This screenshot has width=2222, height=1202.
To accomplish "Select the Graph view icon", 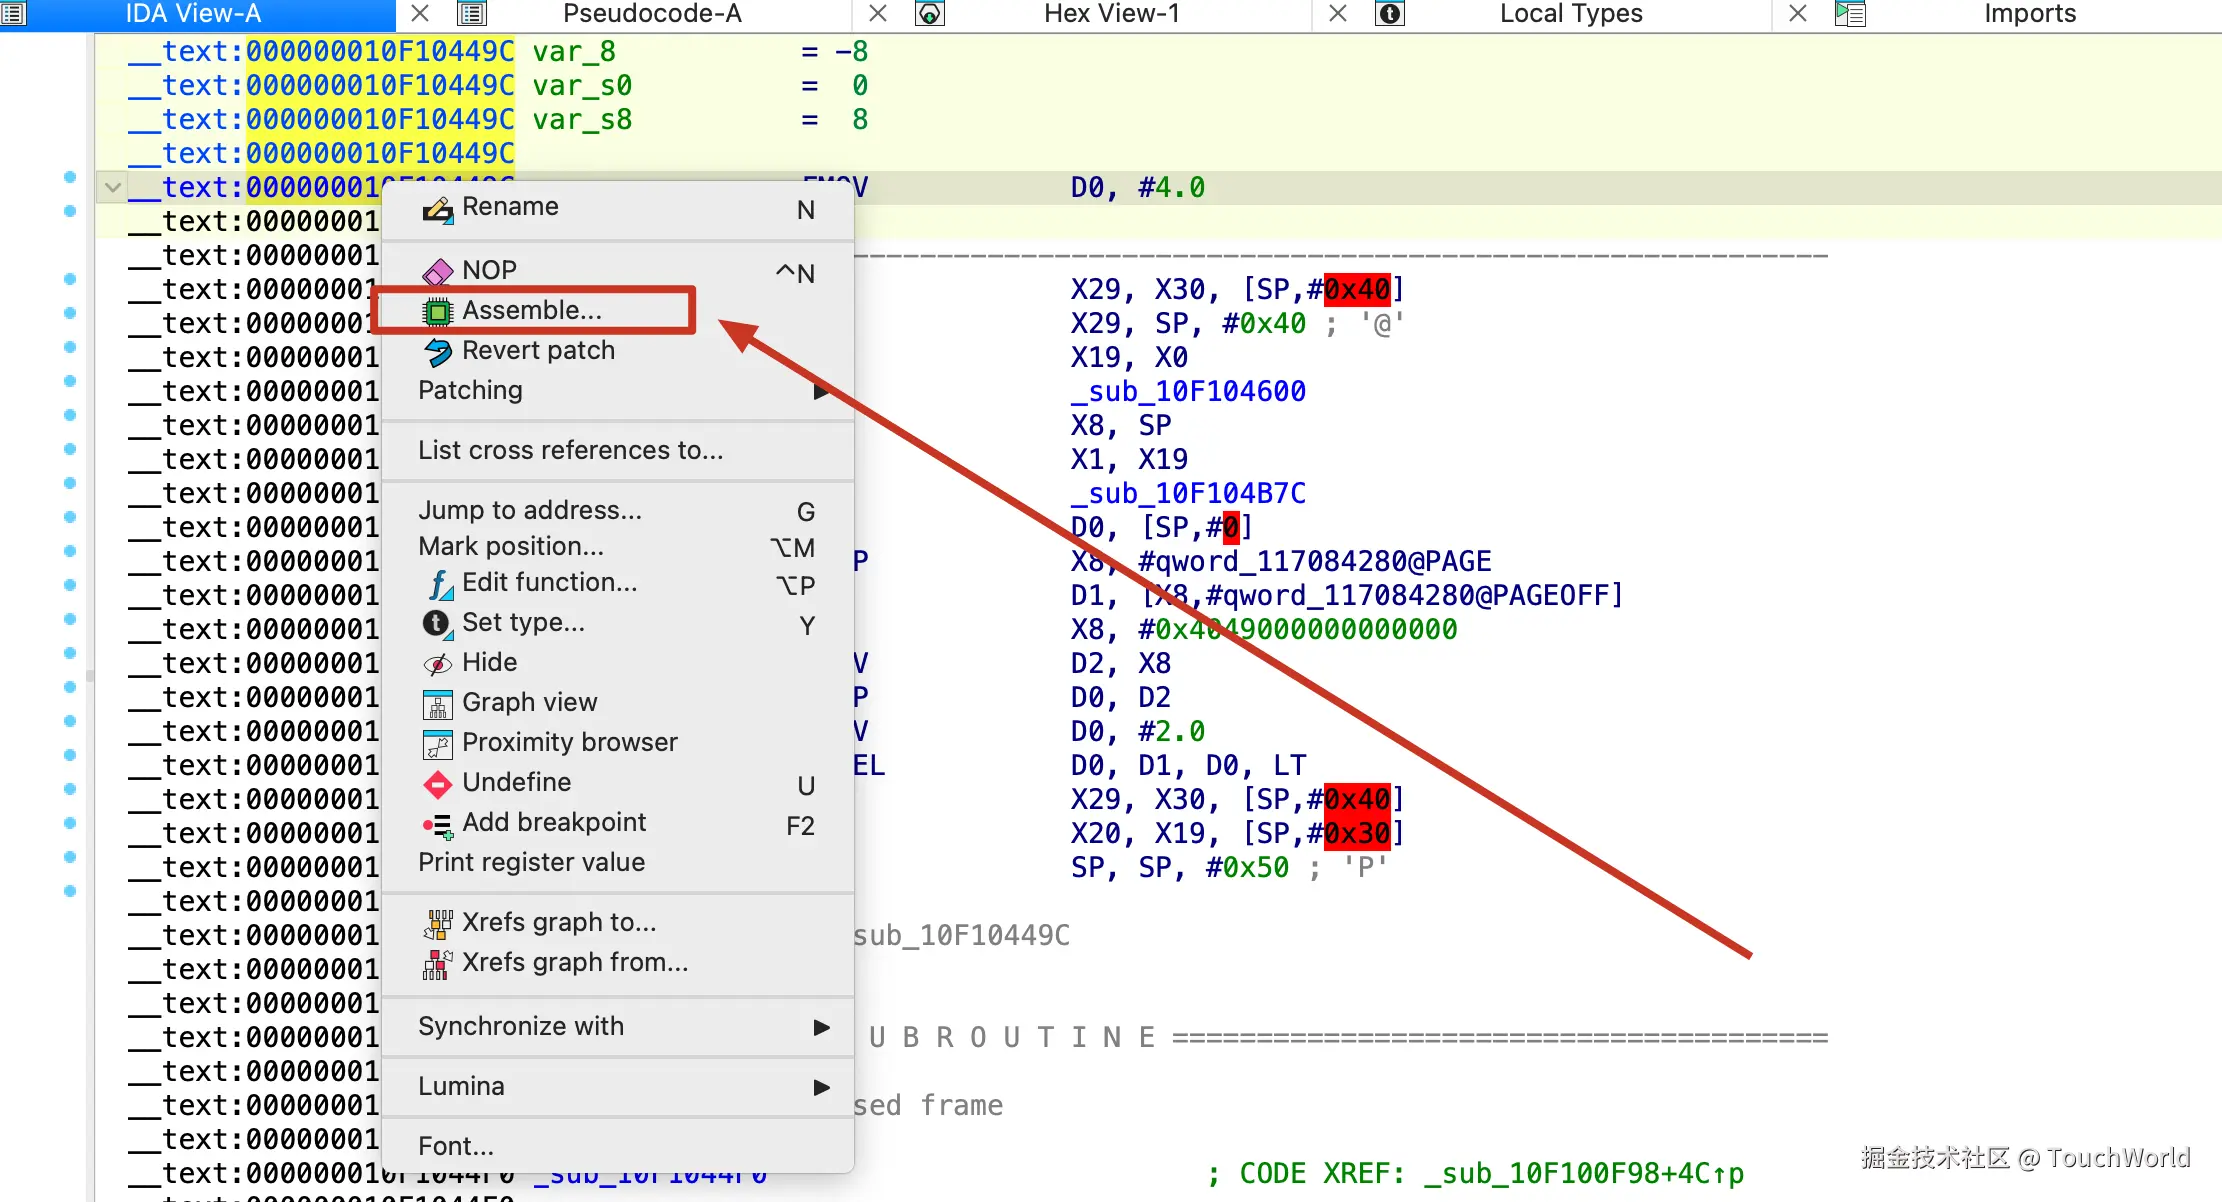I will [x=437, y=703].
